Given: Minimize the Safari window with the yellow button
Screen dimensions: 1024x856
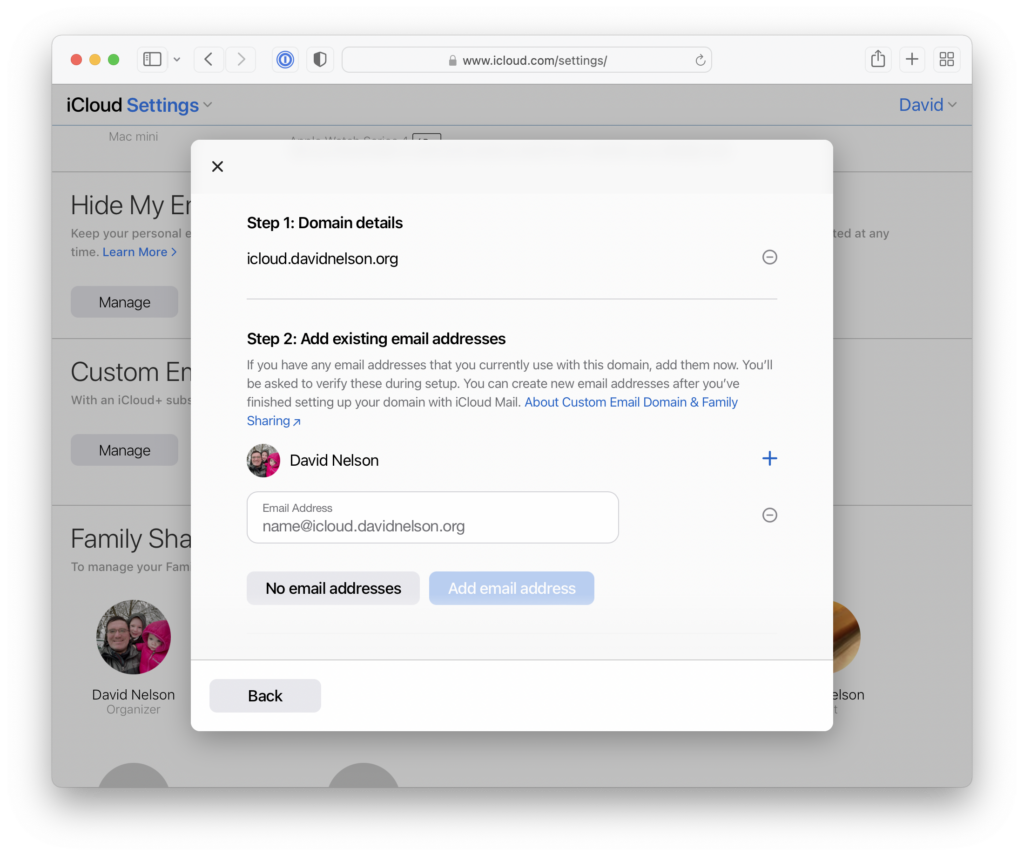Looking at the screenshot, I should coord(95,59).
